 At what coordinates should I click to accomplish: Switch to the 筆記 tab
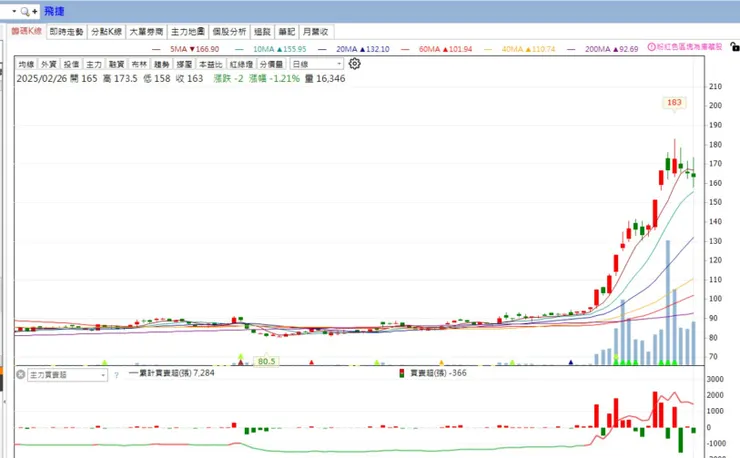click(286, 32)
